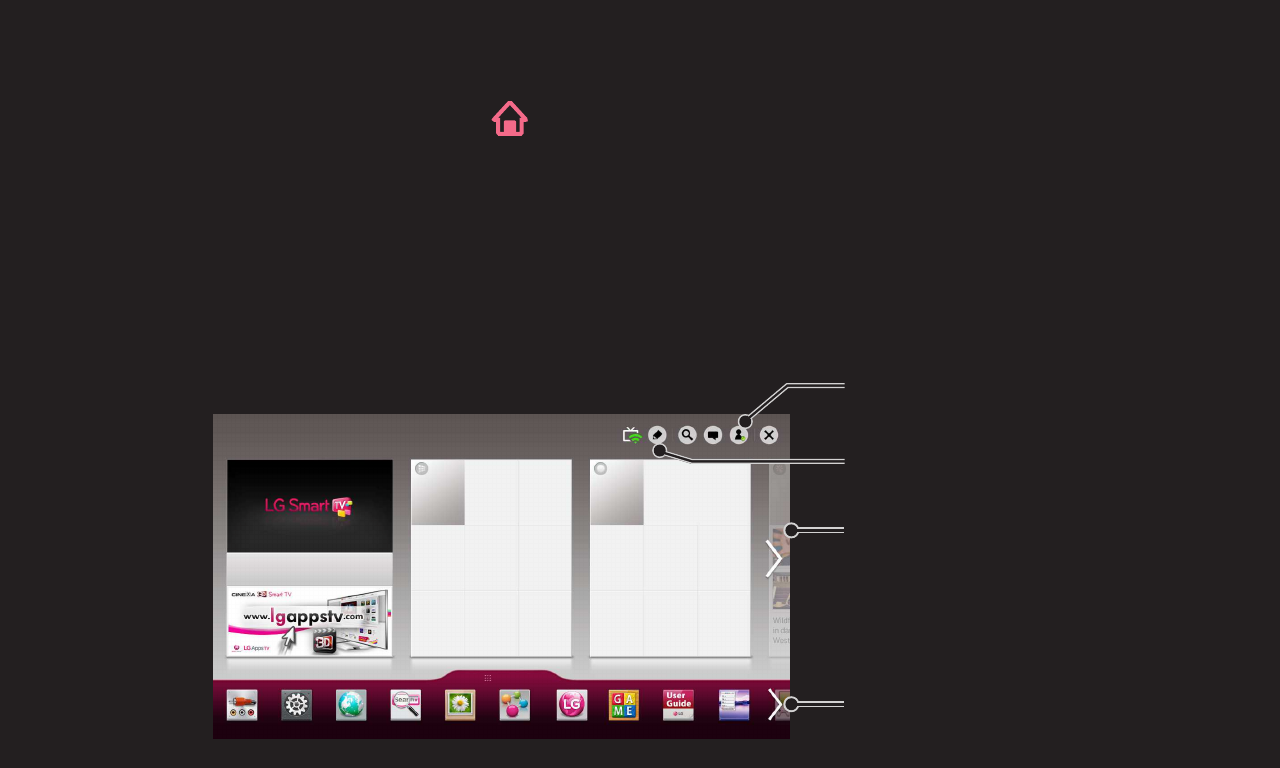Select the settings gear in the launcher bar

pyautogui.click(x=296, y=704)
